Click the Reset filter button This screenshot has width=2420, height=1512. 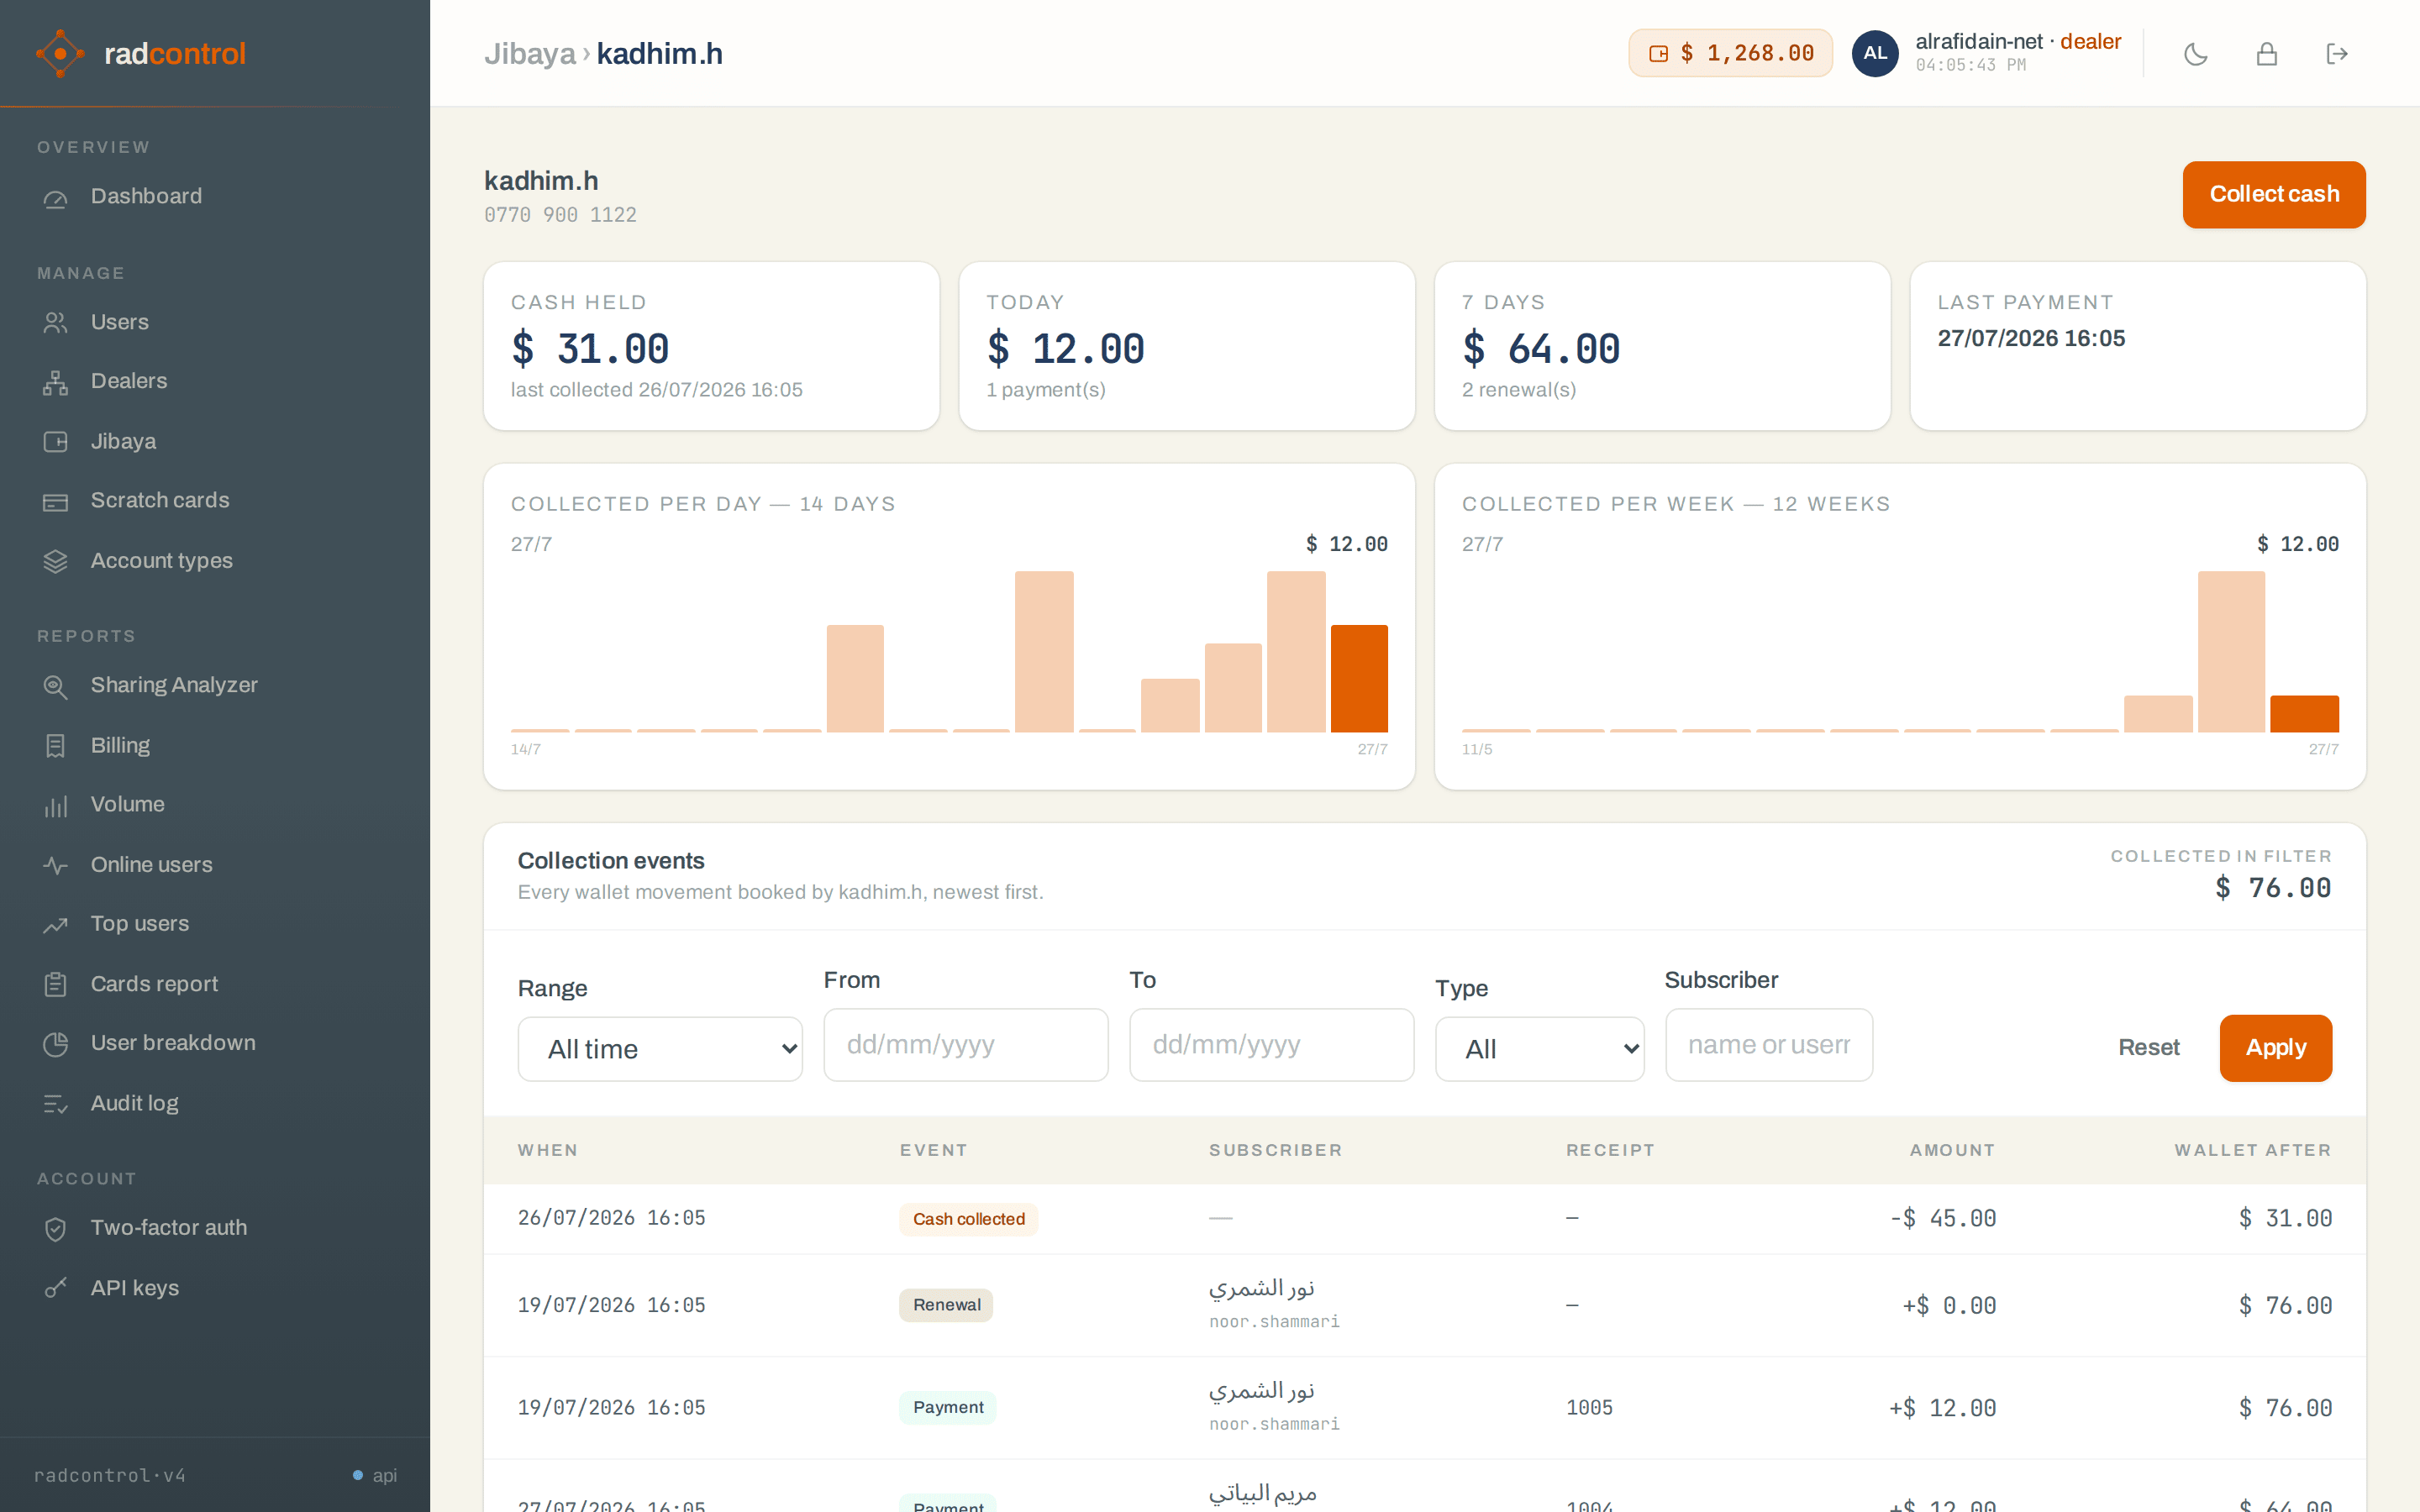[x=2148, y=1048]
